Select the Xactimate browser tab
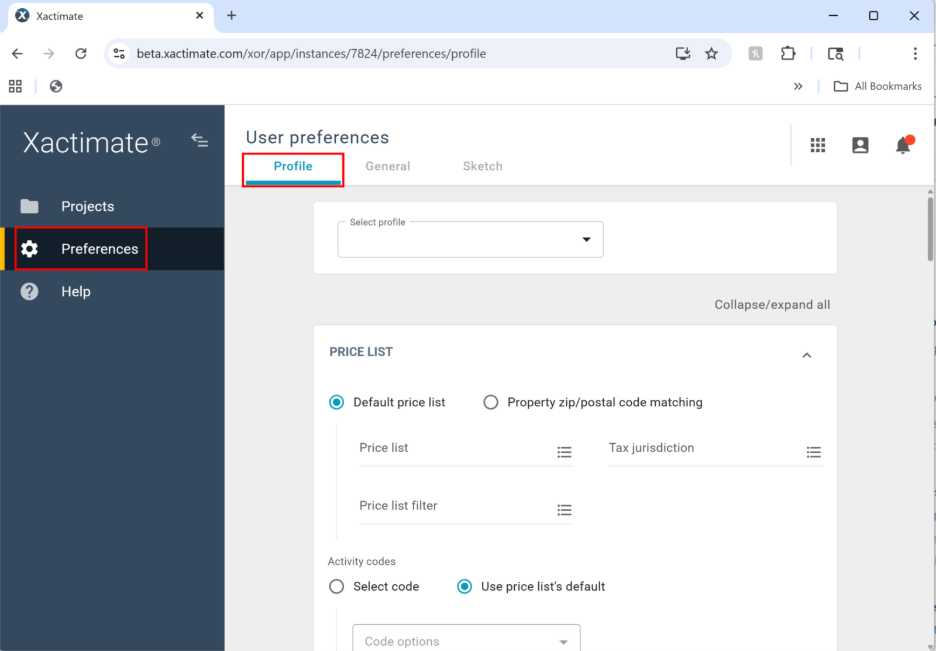Viewport: 936px width, 651px height. (110, 17)
